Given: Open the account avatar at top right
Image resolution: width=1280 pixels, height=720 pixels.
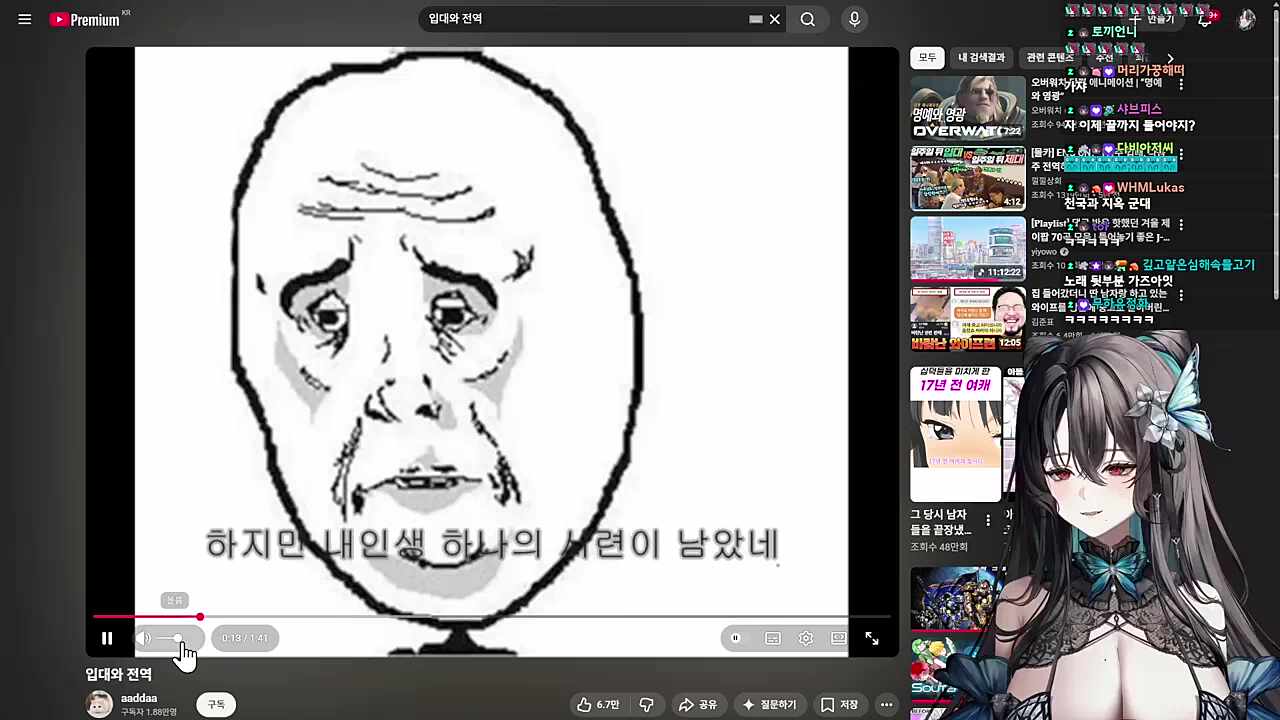Looking at the screenshot, I should 1246,19.
